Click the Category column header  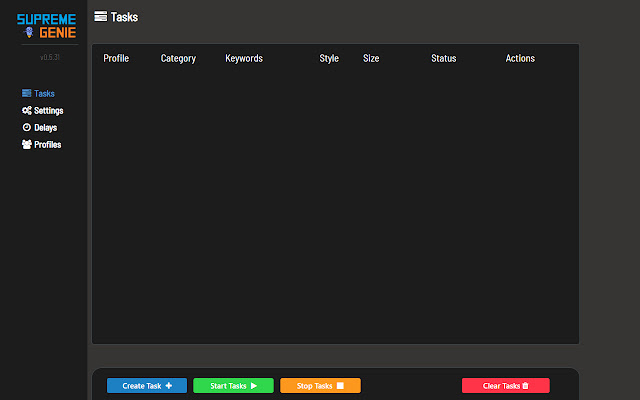(178, 59)
